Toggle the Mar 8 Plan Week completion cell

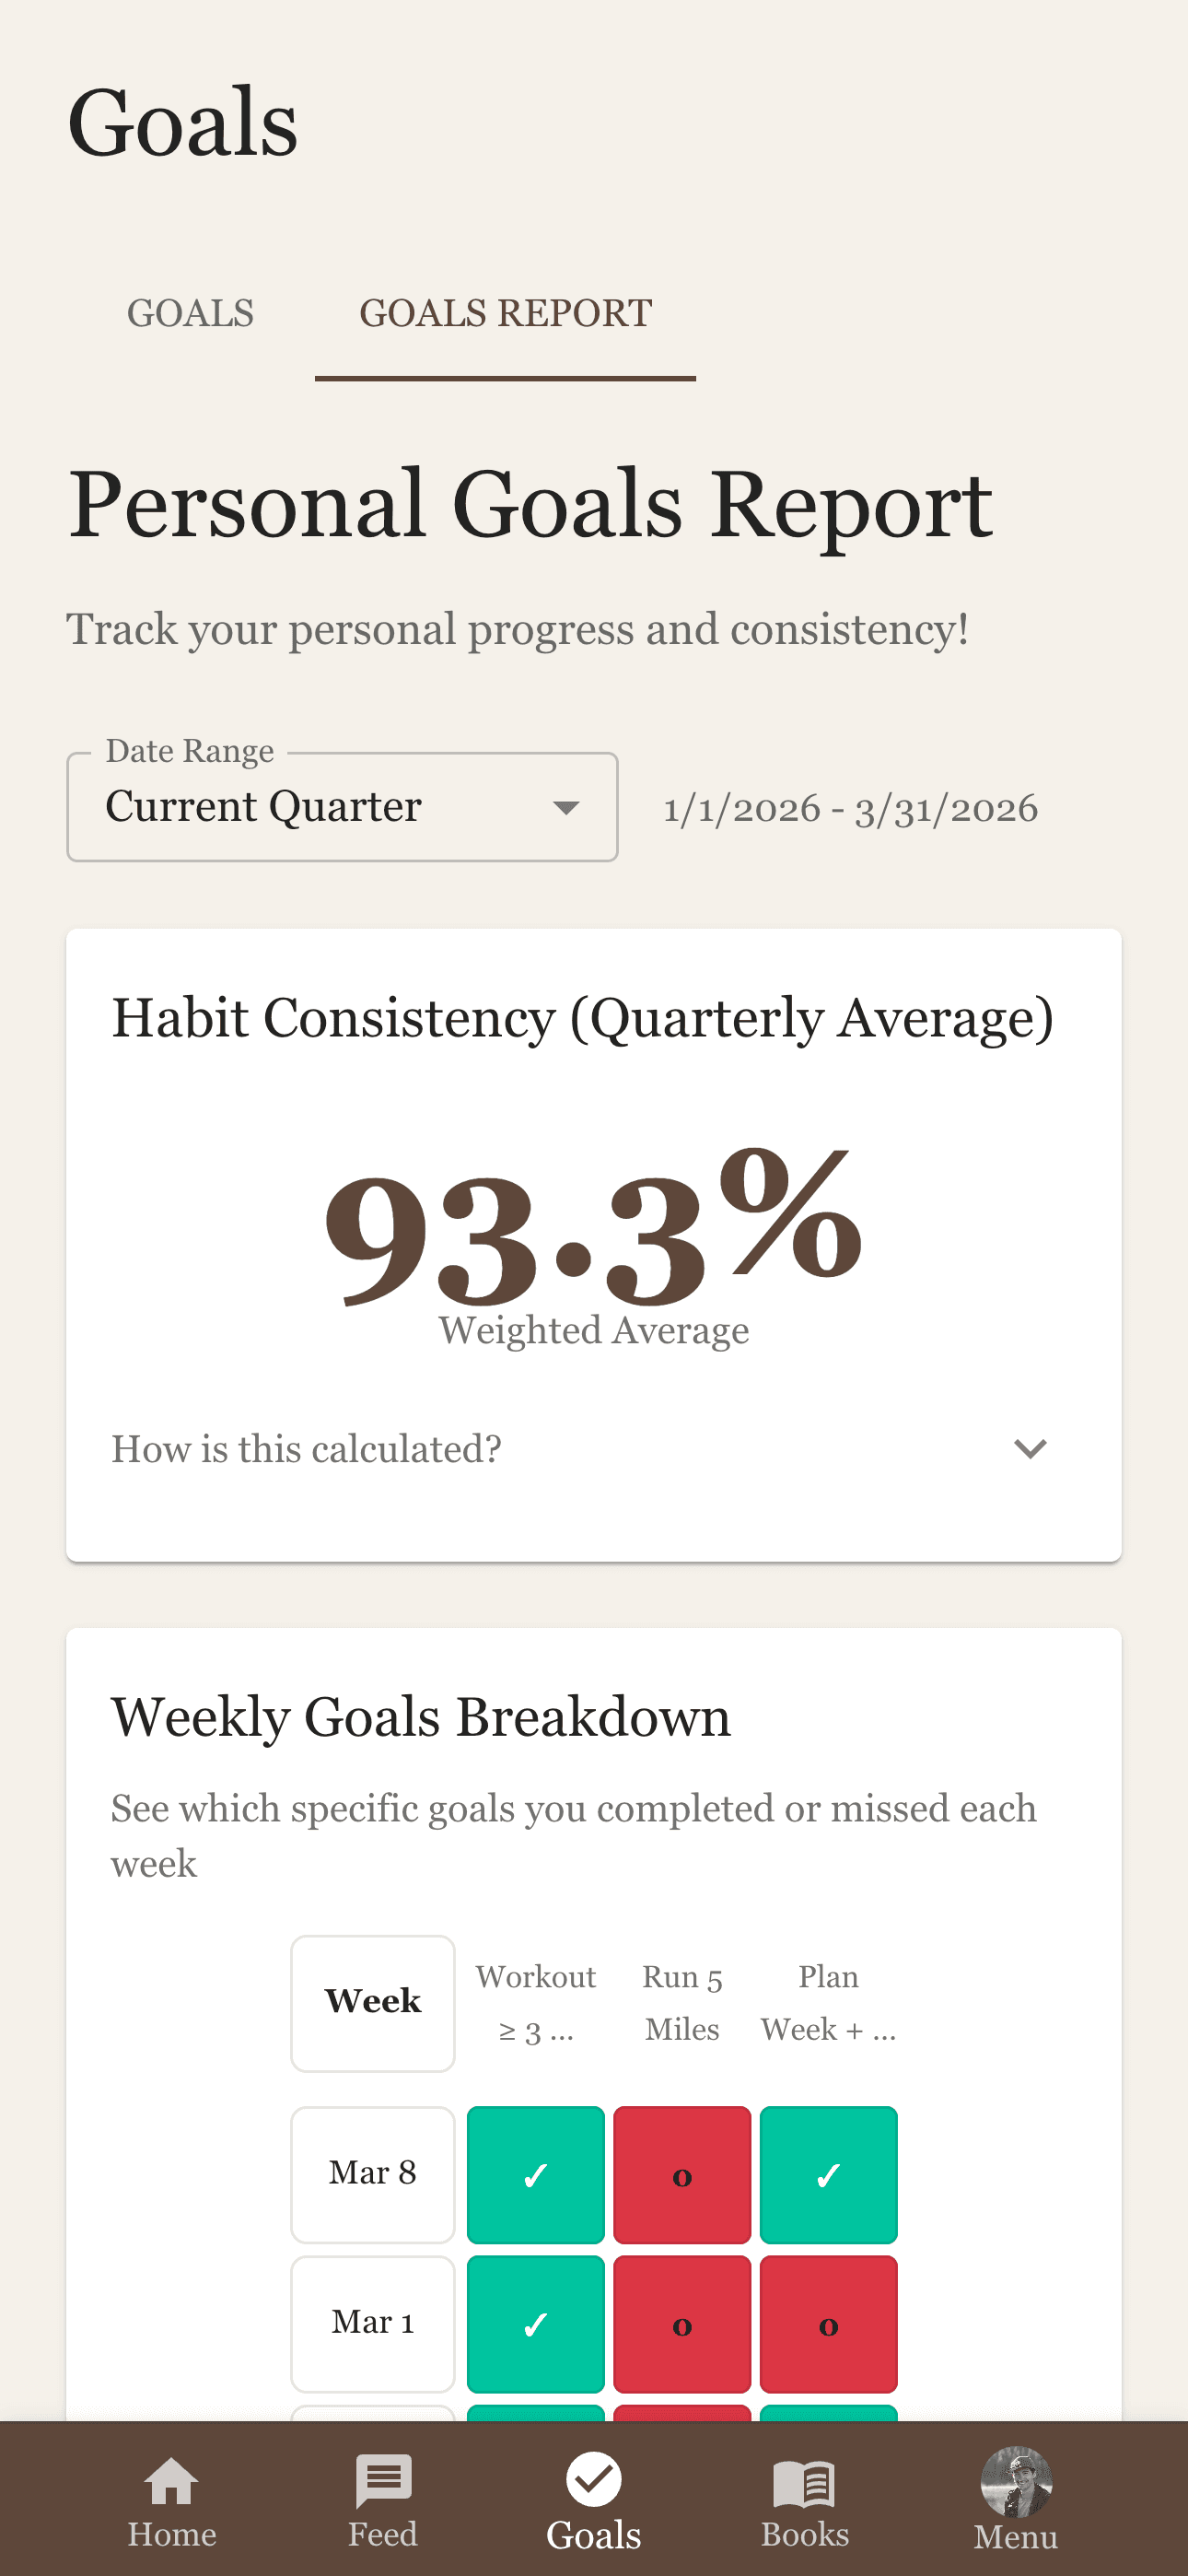[829, 2173]
